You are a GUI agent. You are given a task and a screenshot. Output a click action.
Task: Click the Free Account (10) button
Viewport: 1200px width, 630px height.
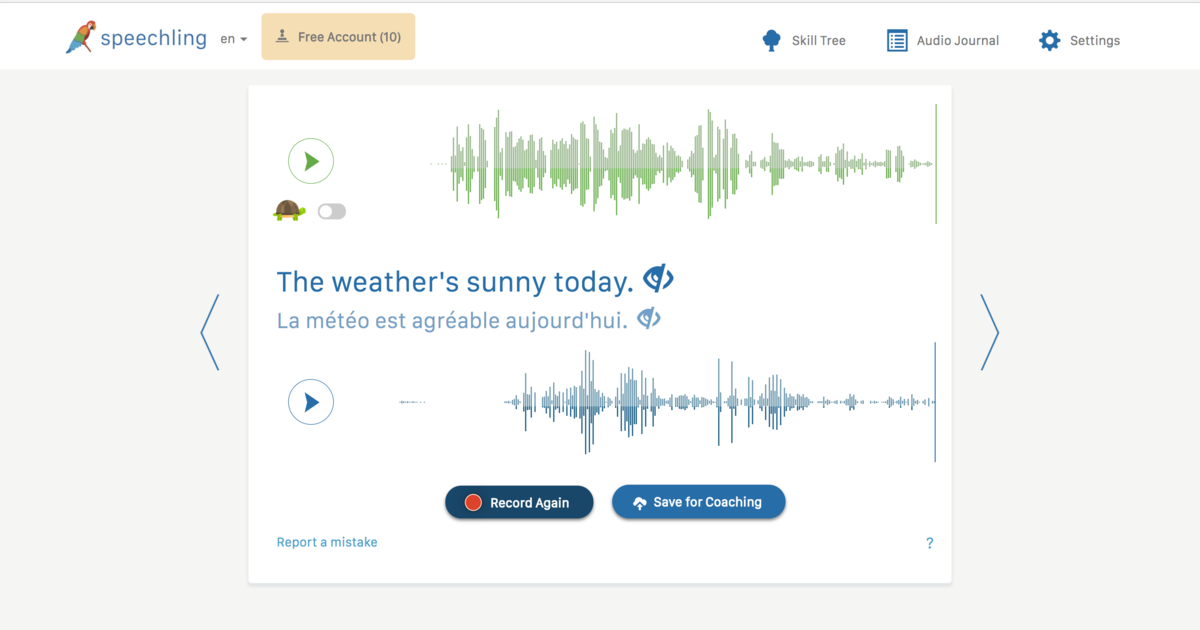point(338,37)
